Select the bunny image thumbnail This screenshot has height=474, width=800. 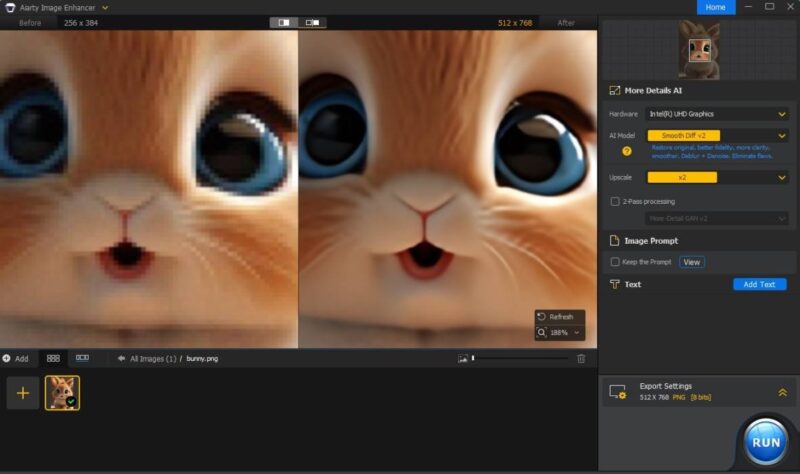[x=62, y=393]
